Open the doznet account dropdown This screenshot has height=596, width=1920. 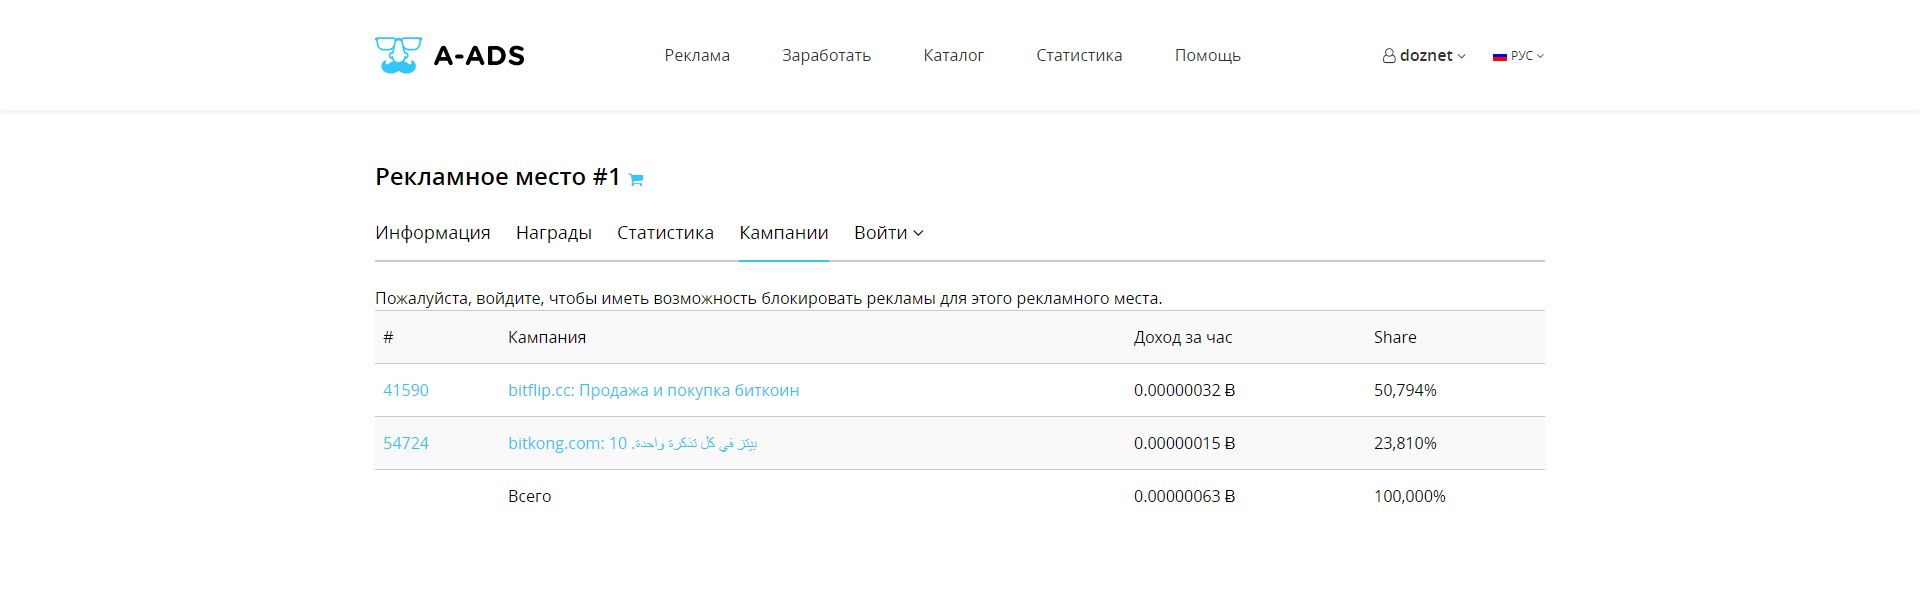coord(1424,56)
